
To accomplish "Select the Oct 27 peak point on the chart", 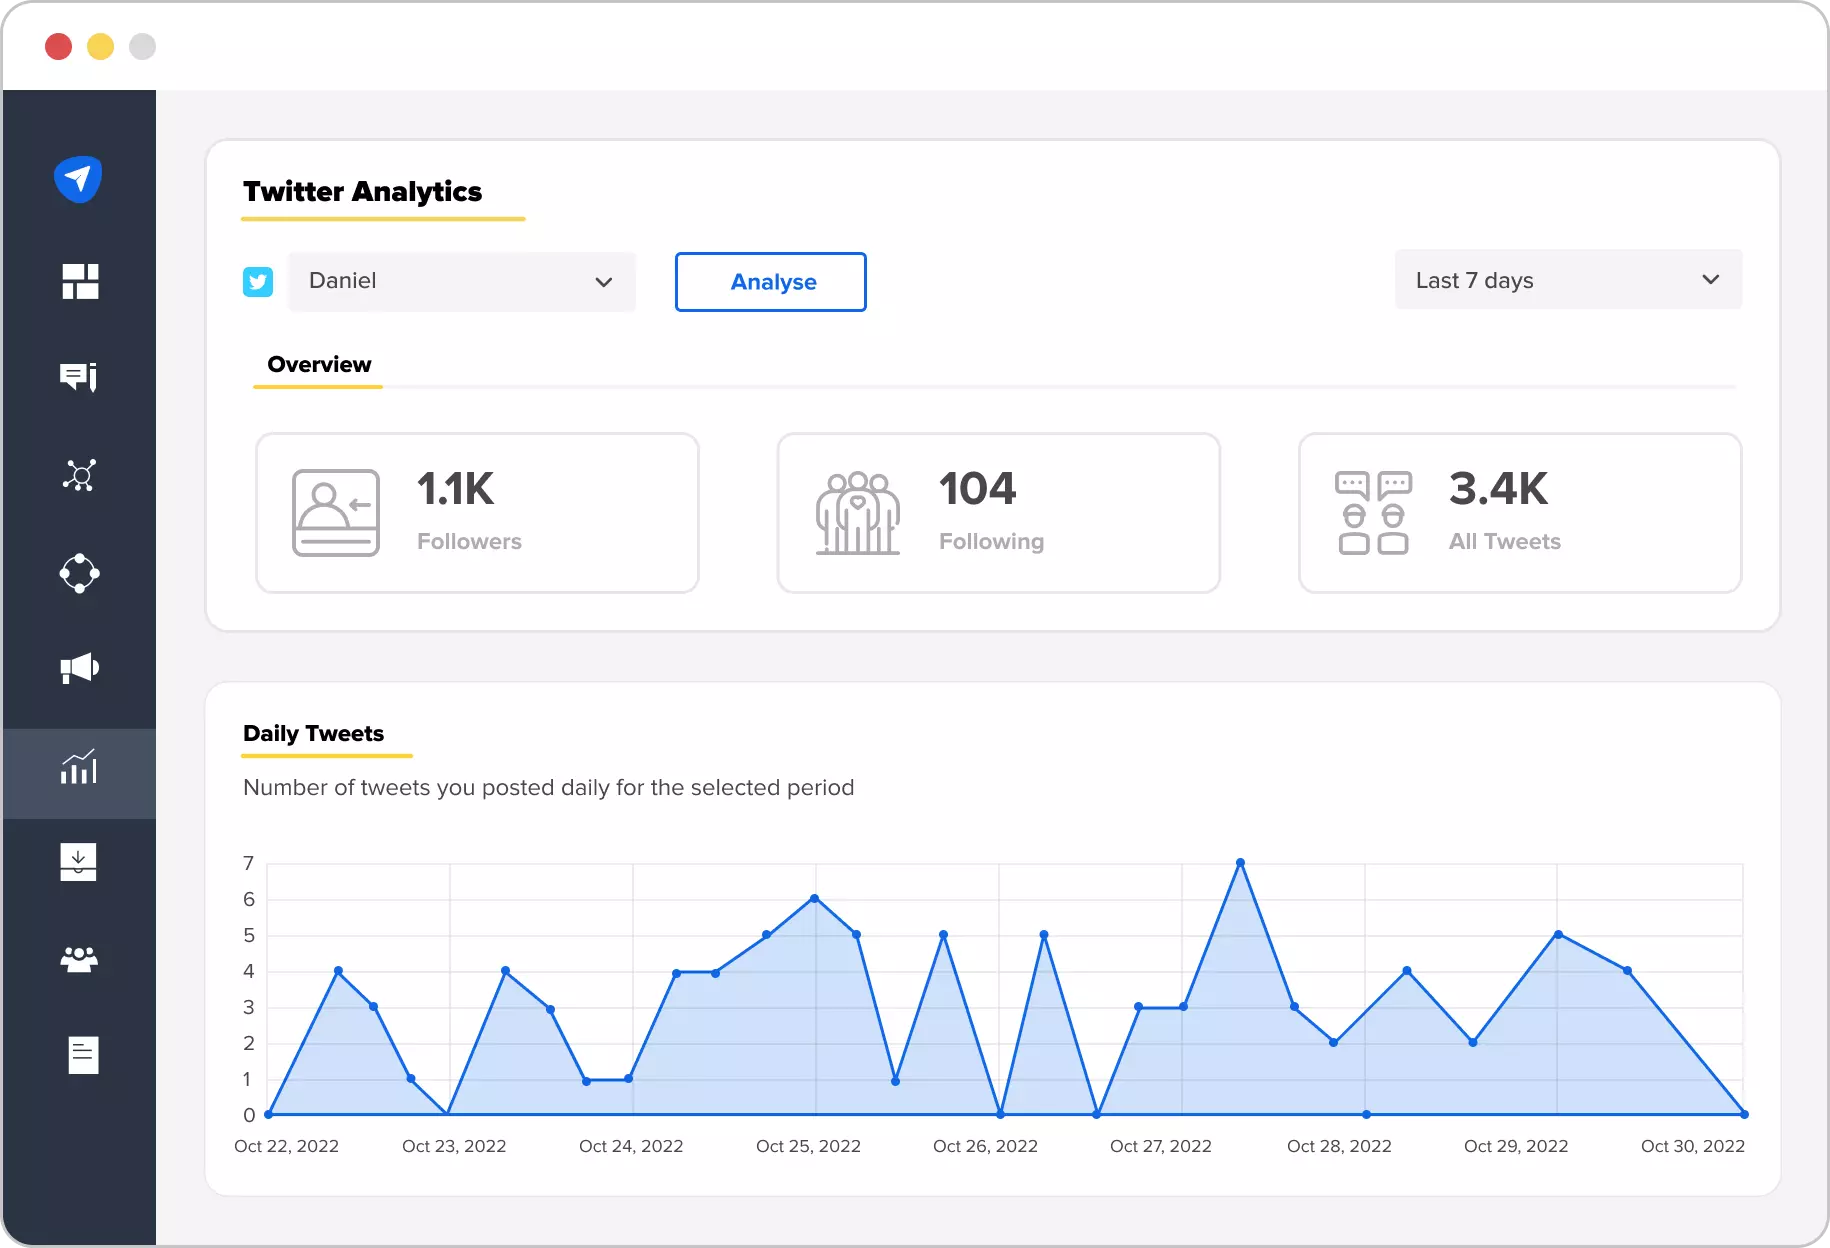I will click(1240, 862).
